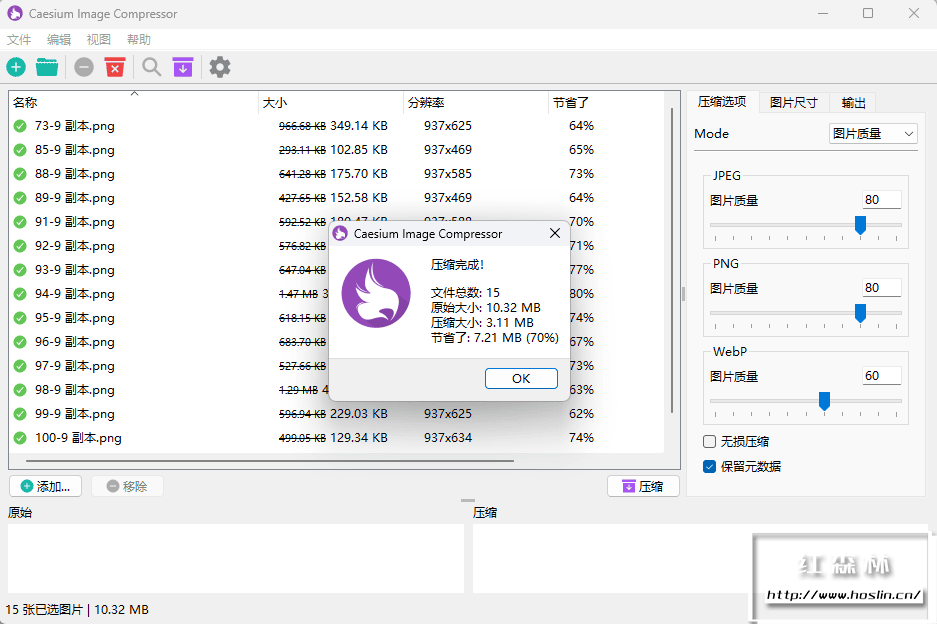Click the green check next to 89-9 副本.png

20,198
